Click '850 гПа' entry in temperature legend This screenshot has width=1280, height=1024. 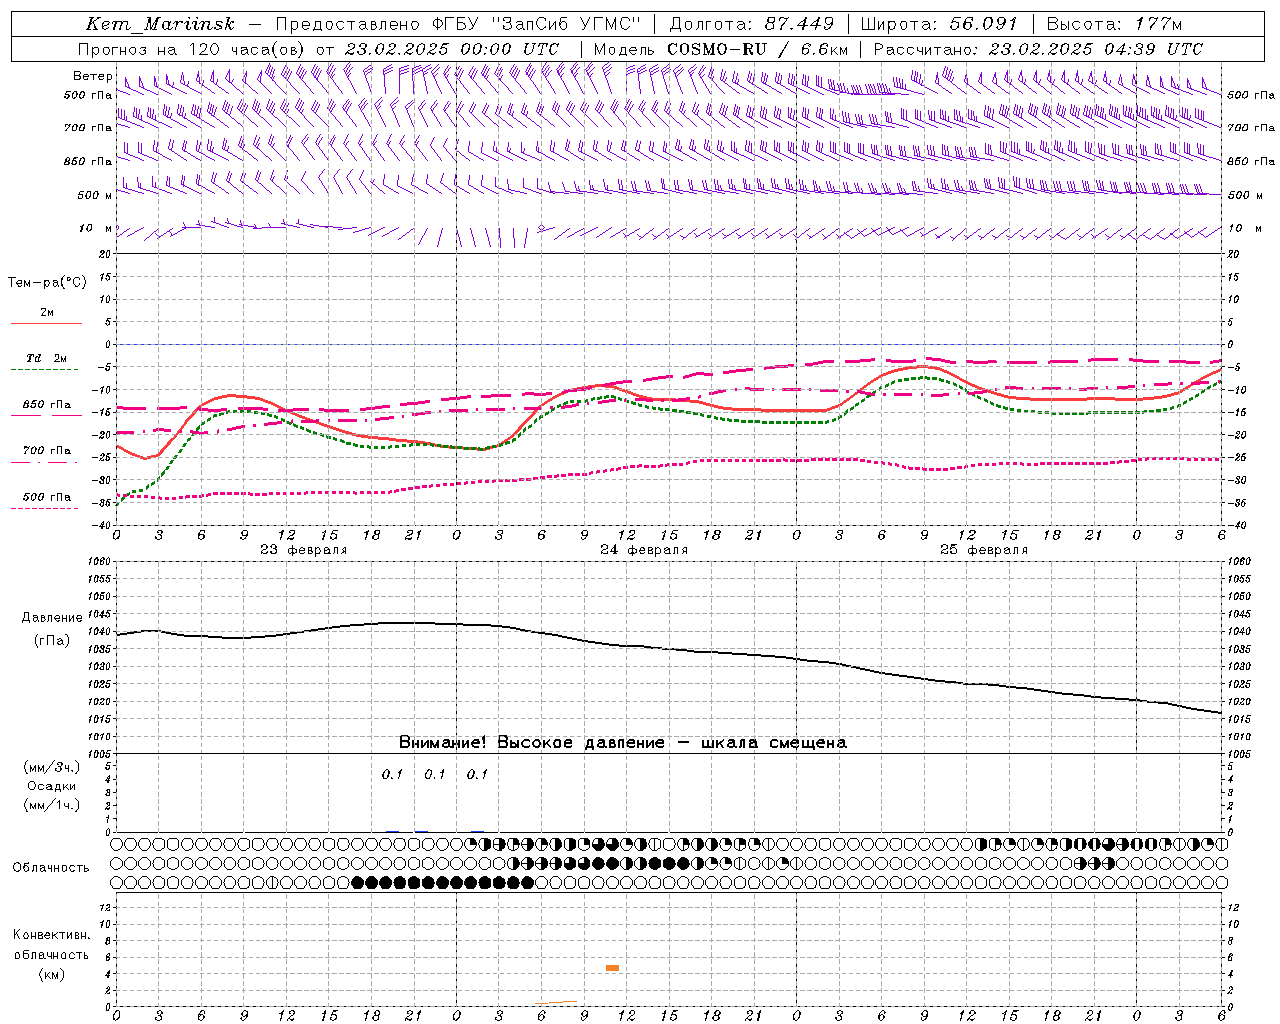tap(47, 405)
